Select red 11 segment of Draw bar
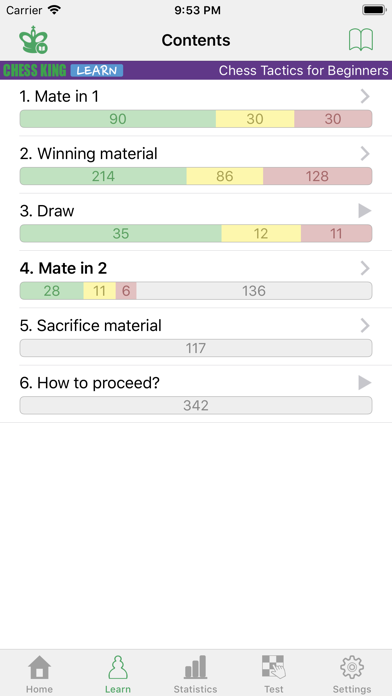Screen dimensions: 392x696 (x=337, y=233)
